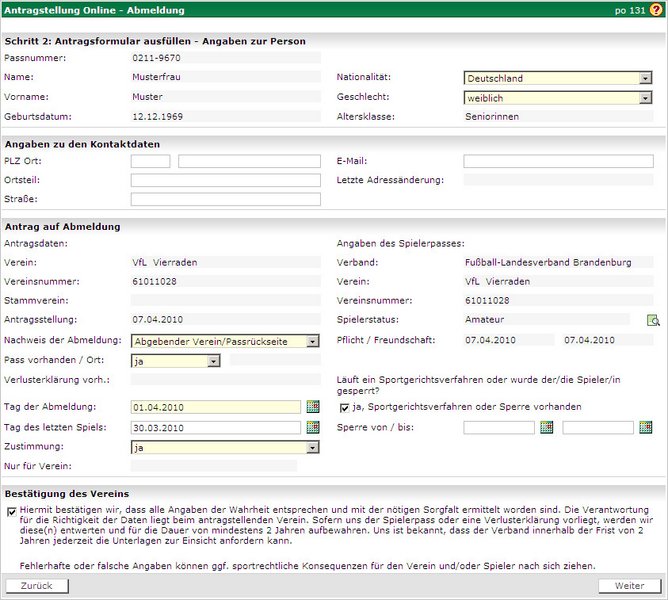
Task: Open calendar for Sperre bis date
Action: [x=645, y=428]
